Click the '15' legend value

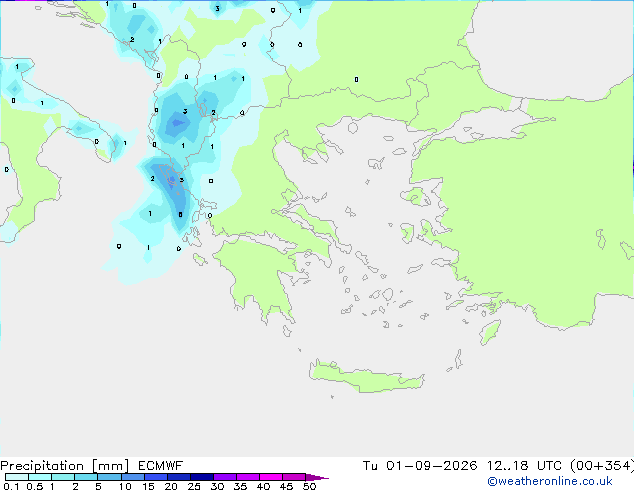[x=148, y=486]
